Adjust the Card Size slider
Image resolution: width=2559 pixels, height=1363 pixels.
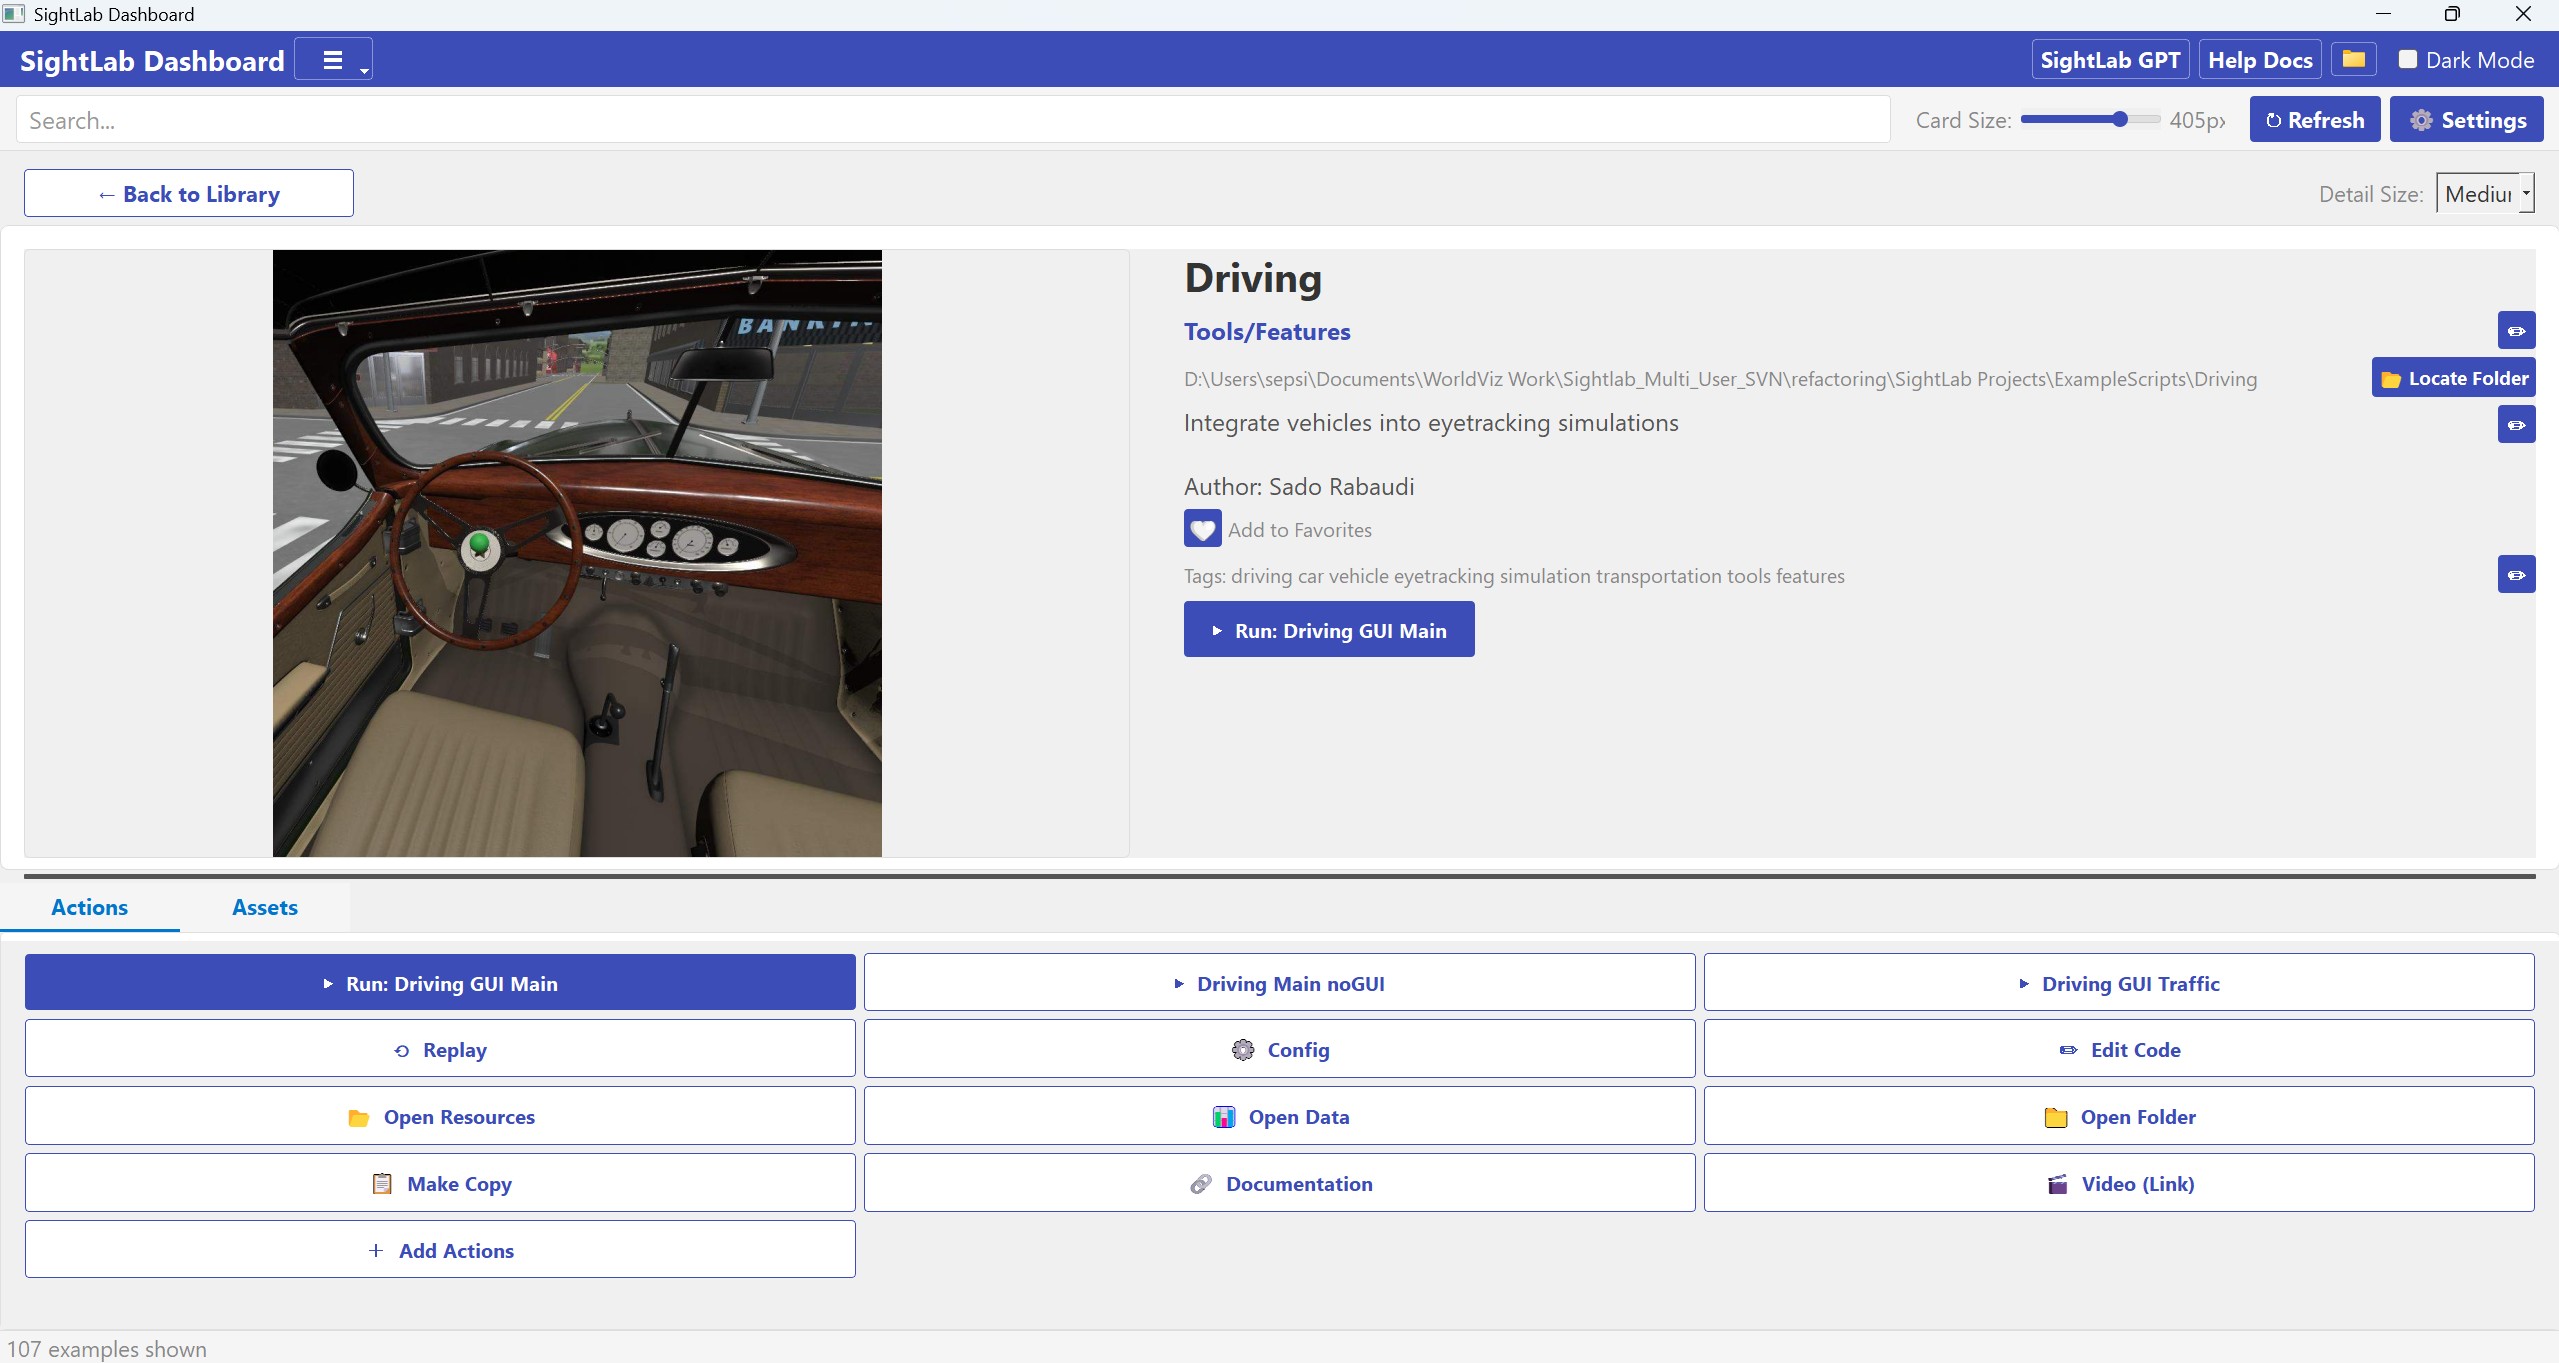[x=2119, y=120]
